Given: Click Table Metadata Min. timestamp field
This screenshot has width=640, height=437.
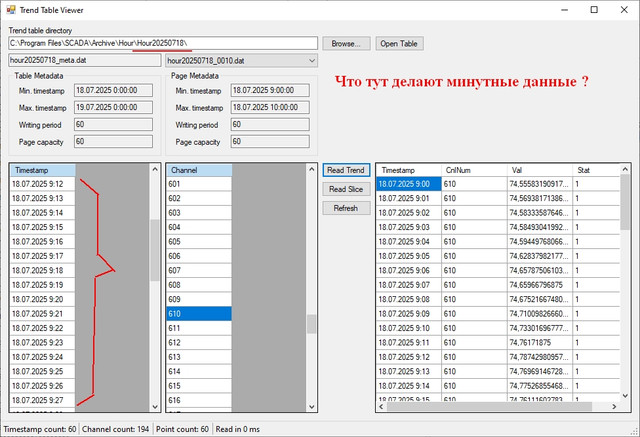Looking at the screenshot, I should pos(113,91).
